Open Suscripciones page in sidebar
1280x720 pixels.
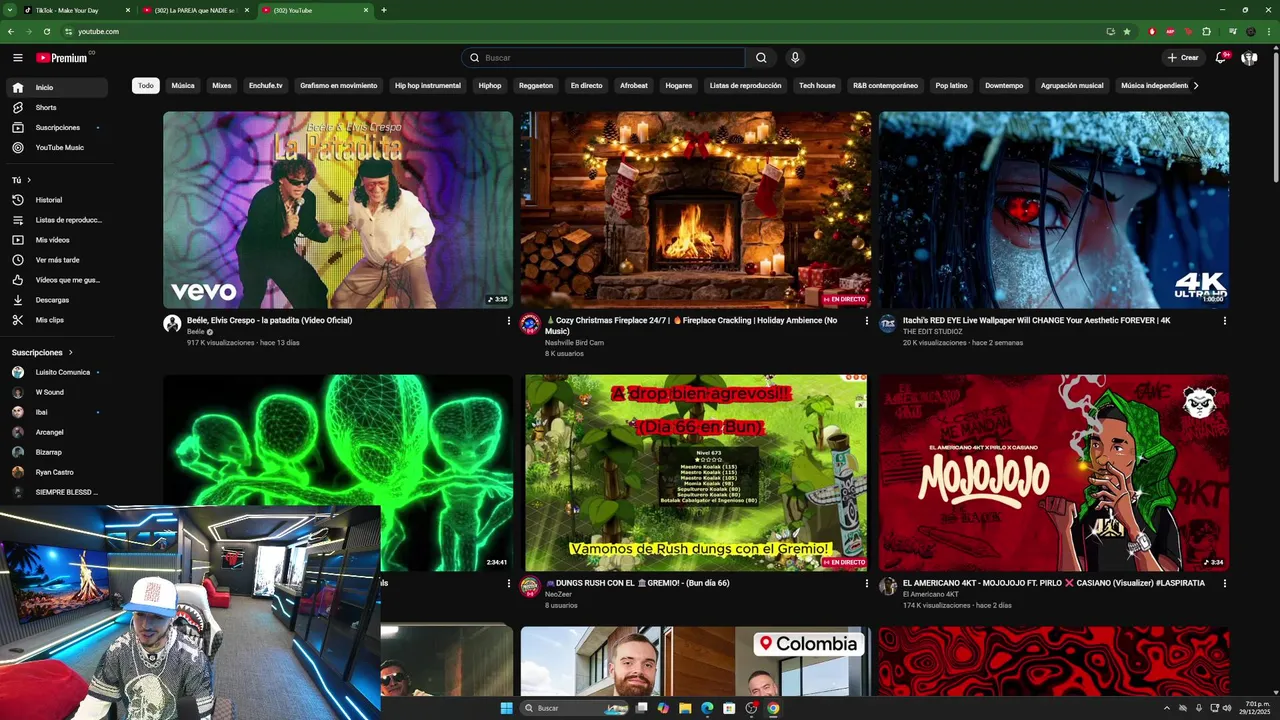55,127
